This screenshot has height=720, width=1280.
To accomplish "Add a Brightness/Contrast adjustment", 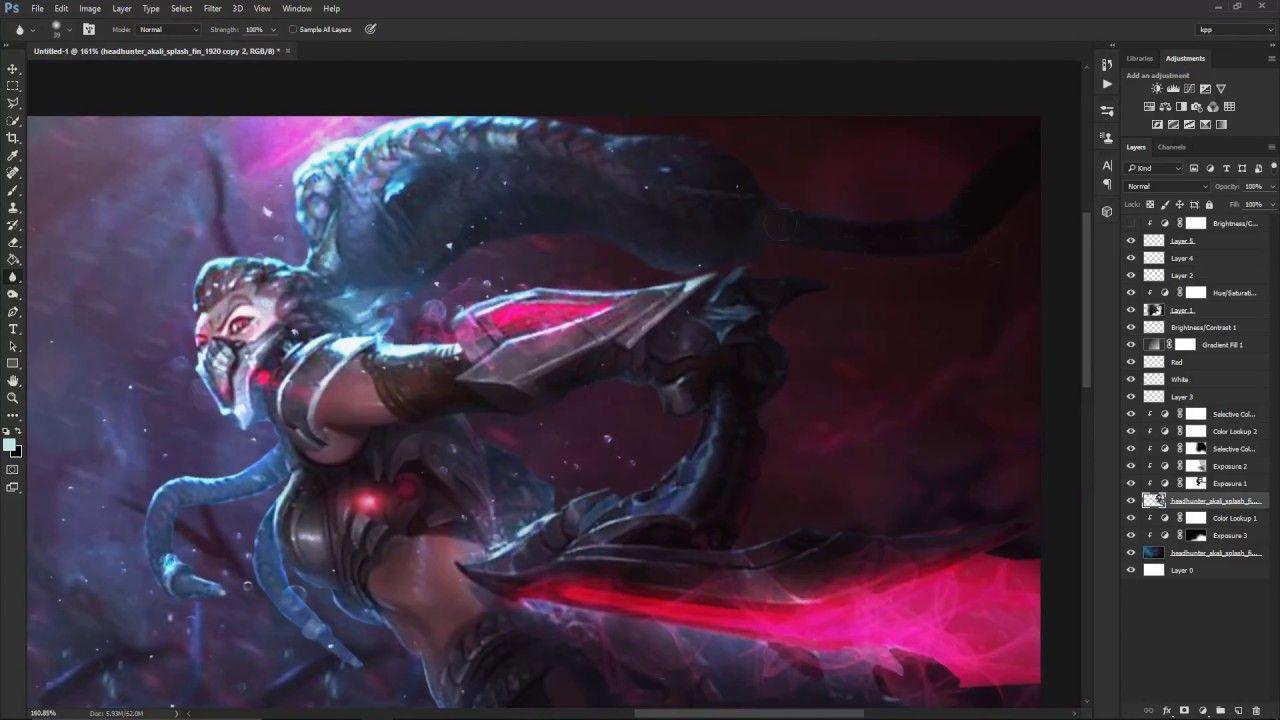I will [x=1157, y=89].
